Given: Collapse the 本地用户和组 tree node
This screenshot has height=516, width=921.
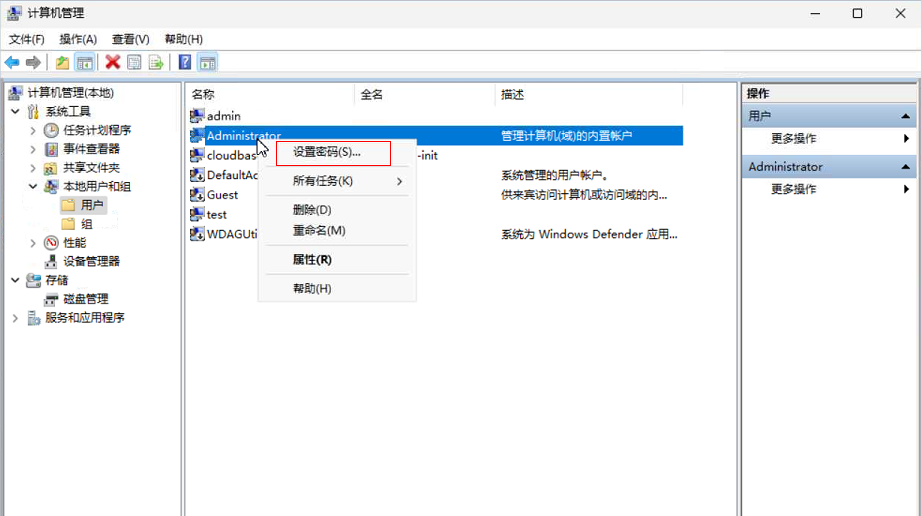Looking at the screenshot, I should tap(33, 186).
